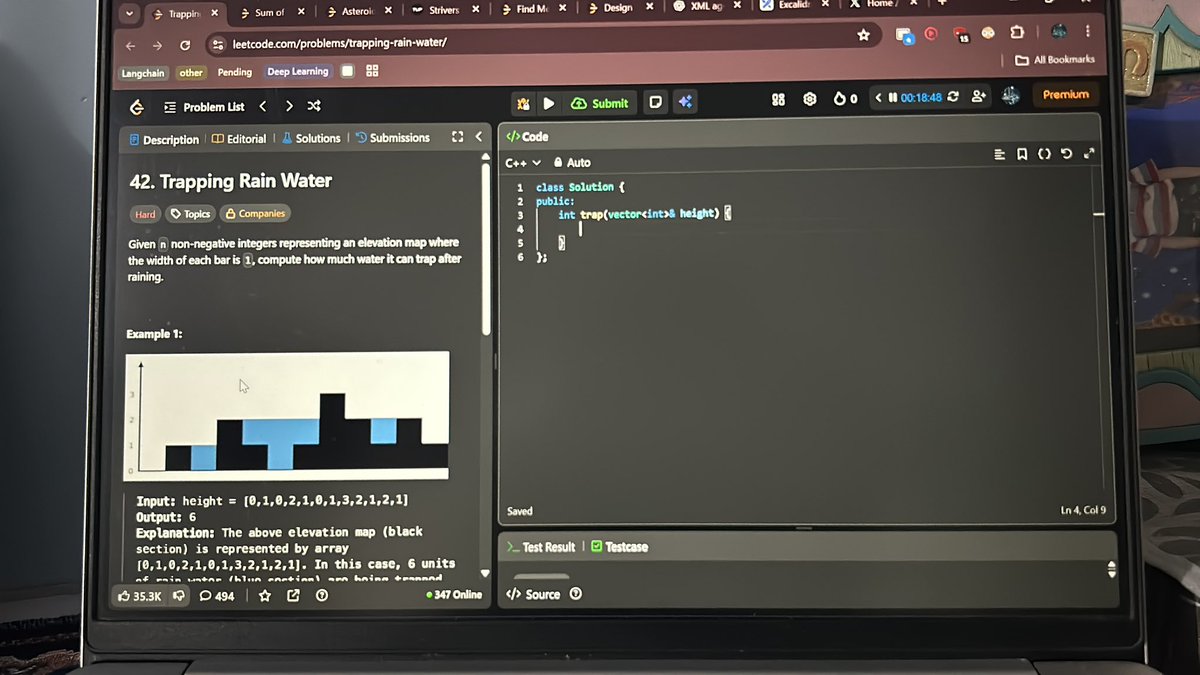Click the Hard difficulty tag

pyautogui.click(x=145, y=214)
